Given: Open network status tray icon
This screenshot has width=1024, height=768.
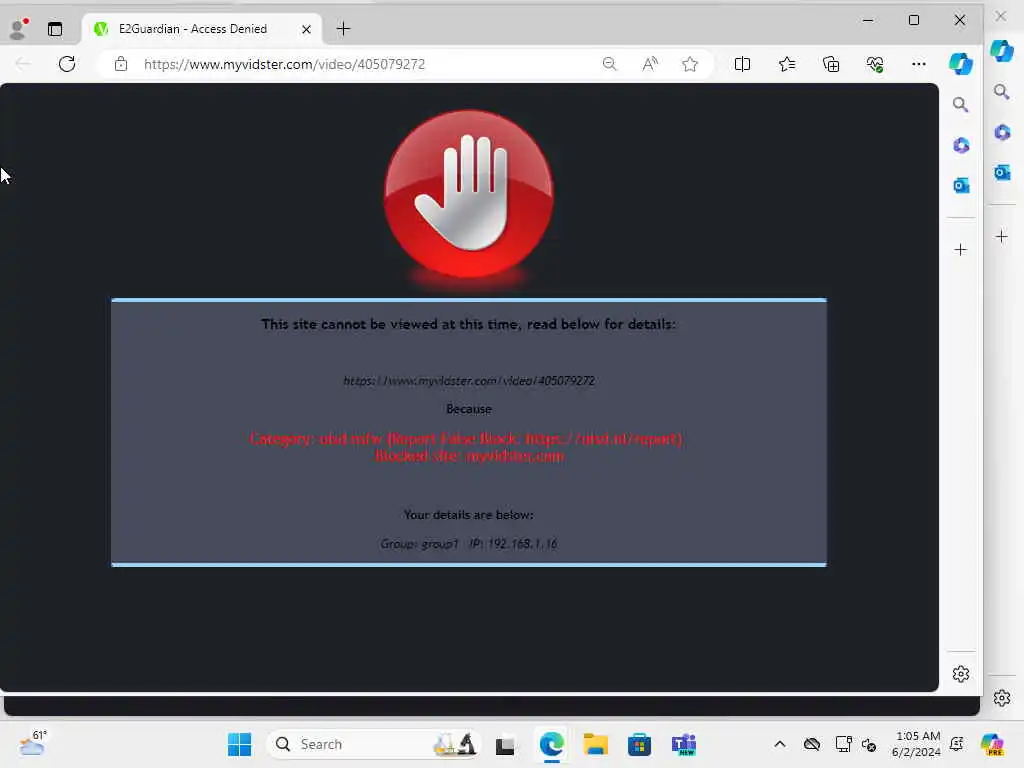Looking at the screenshot, I should pos(843,744).
